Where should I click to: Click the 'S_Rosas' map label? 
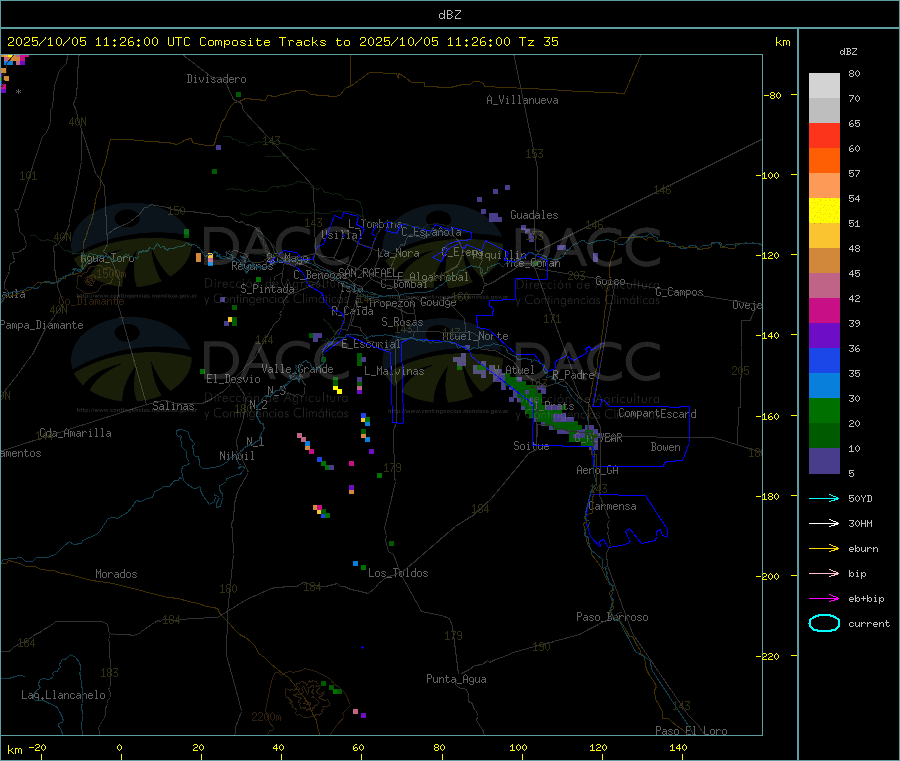pyautogui.click(x=402, y=322)
